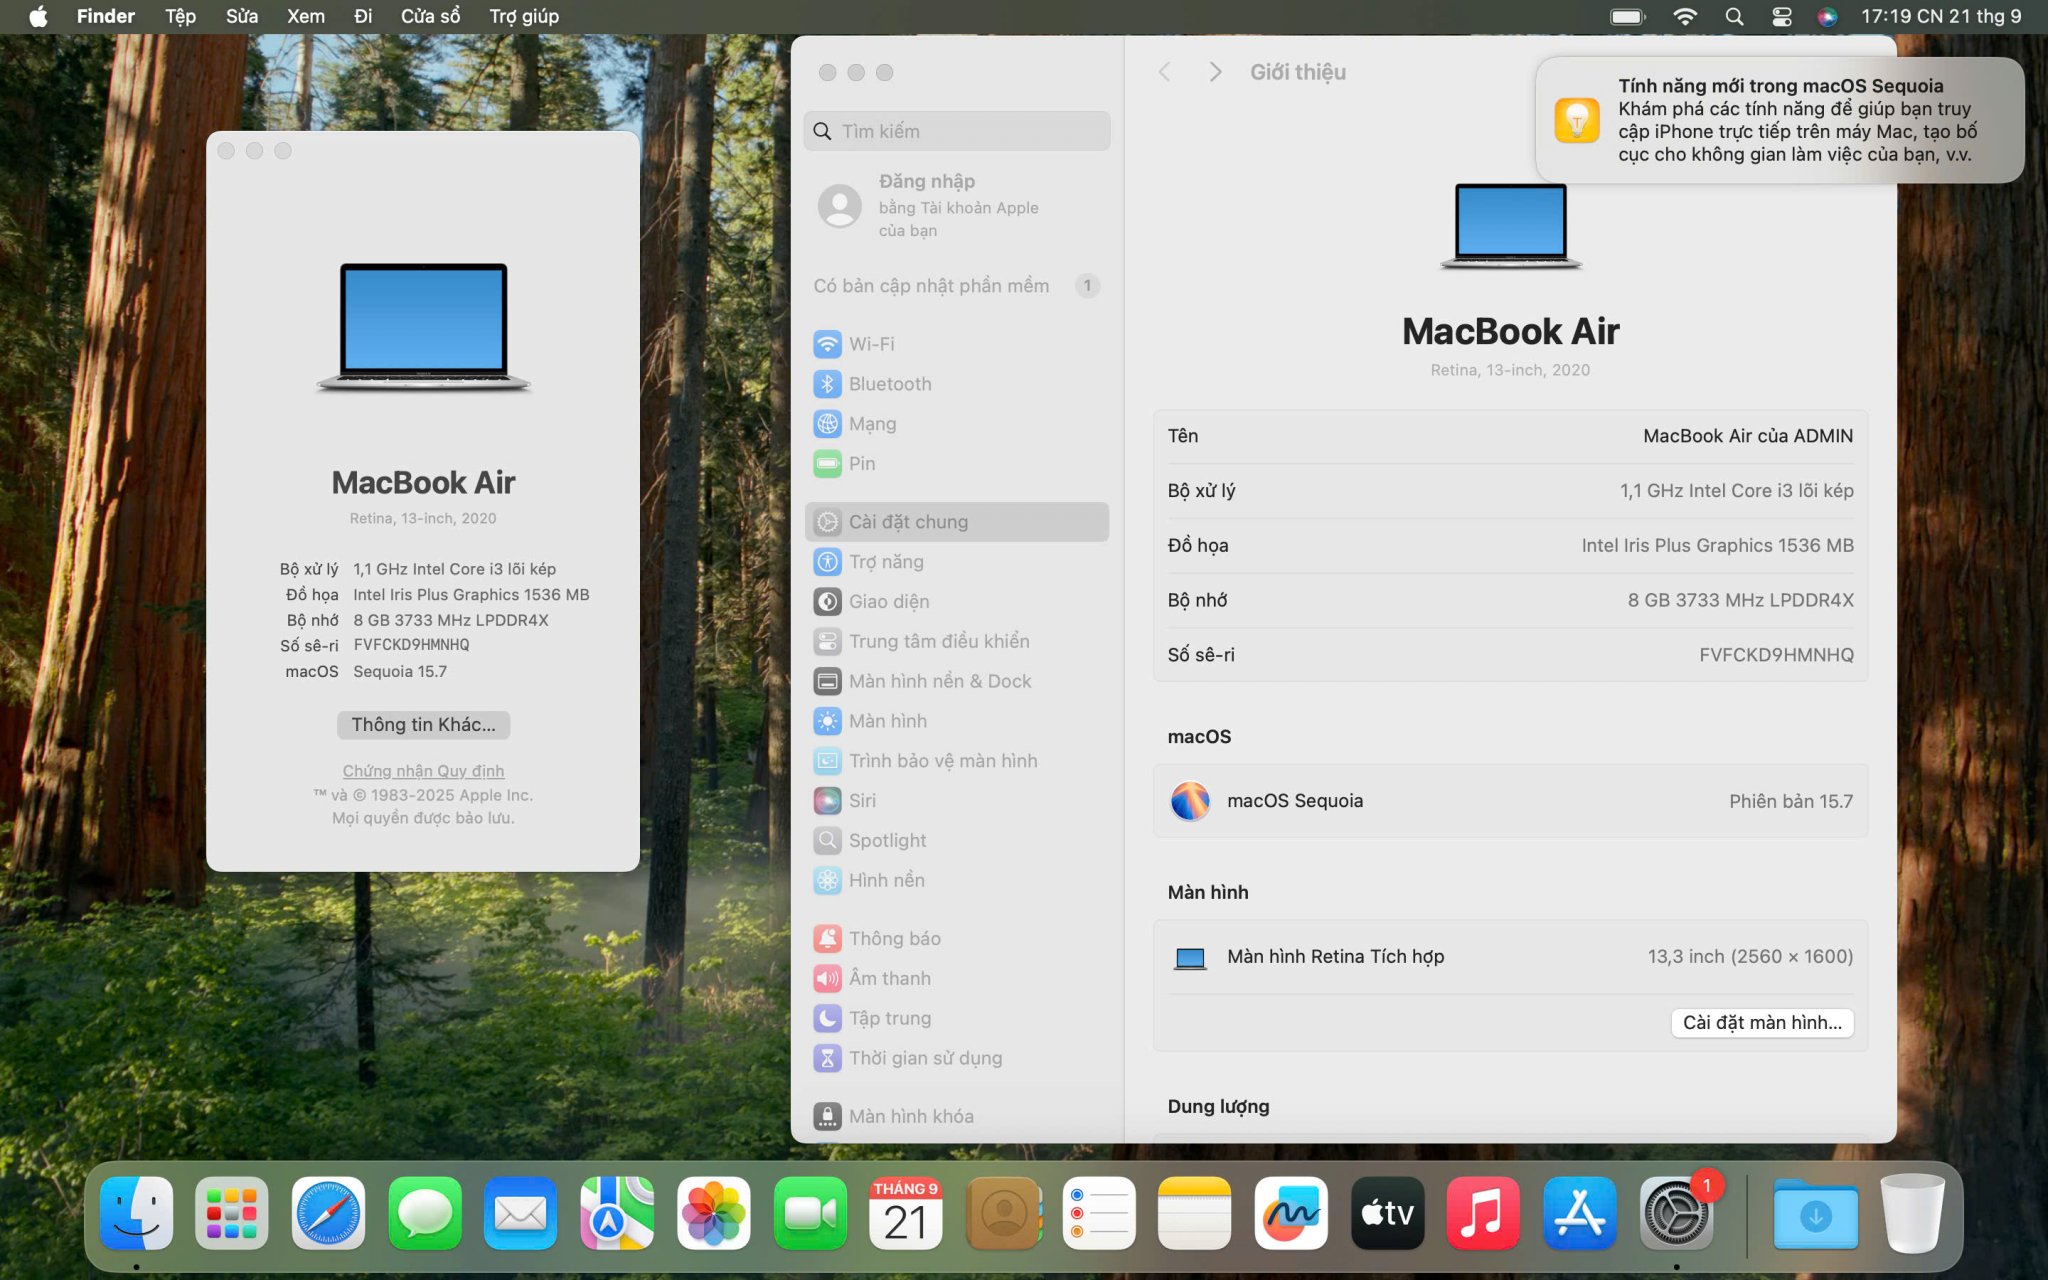Viewport: 2048px width, 1280px height.
Task: Open the Trợ giúp menu
Action: coord(524,16)
